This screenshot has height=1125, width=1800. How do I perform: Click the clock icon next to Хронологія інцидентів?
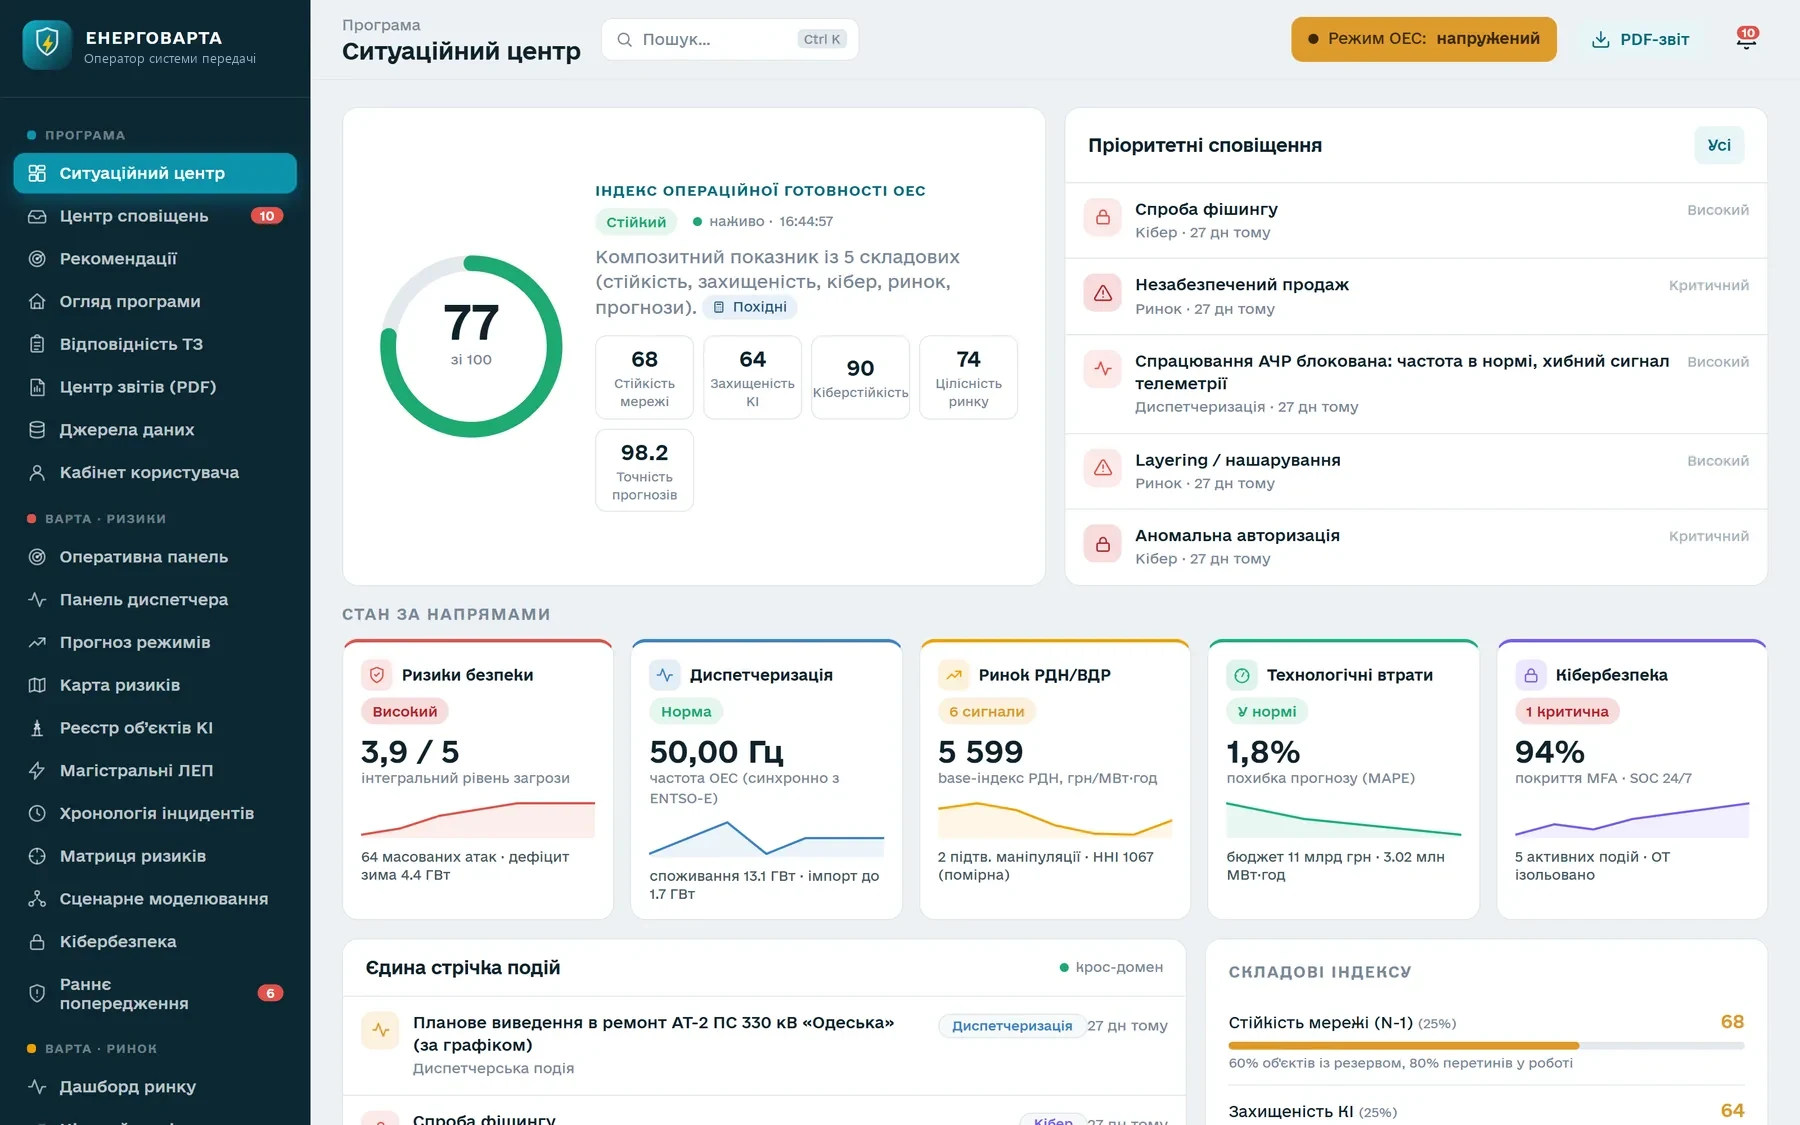click(x=37, y=813)
